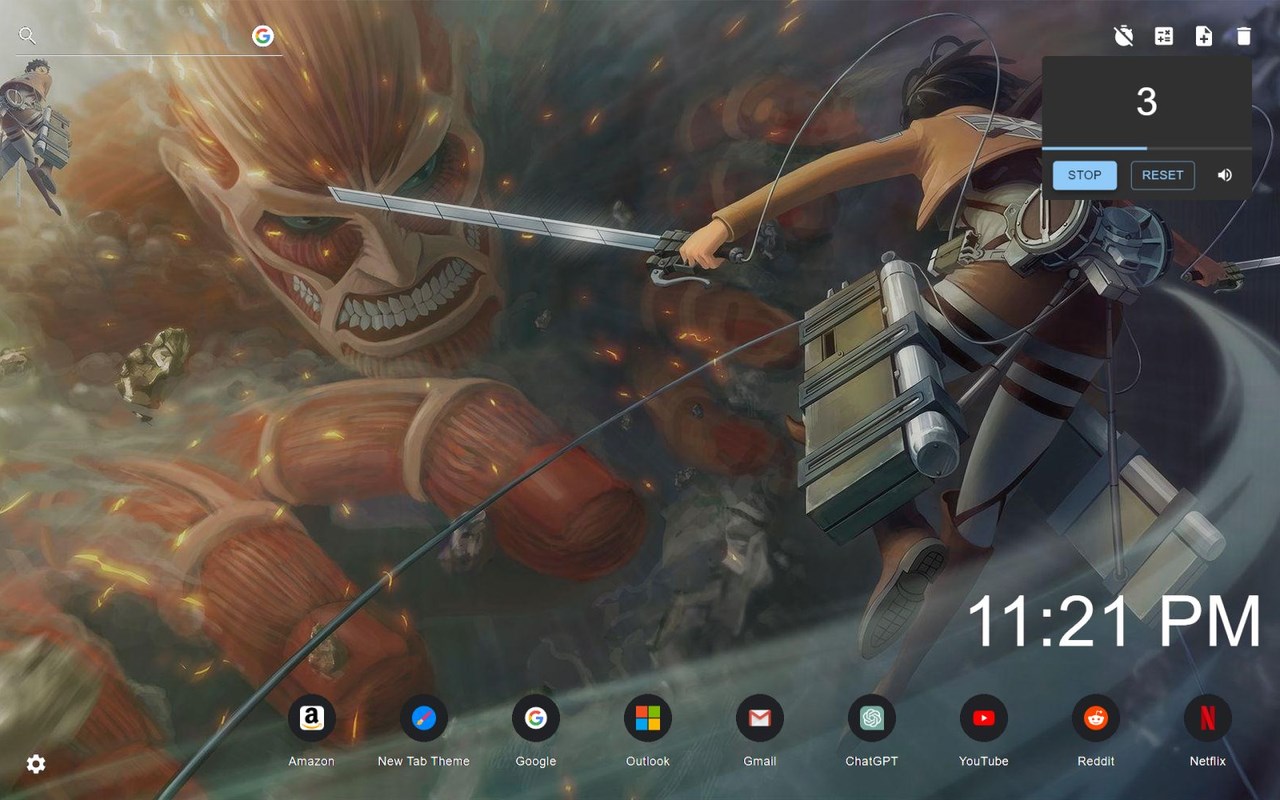Image resolution: width=1280 pixels, height=800 pixels.
Task: Add a new note
Action: tap(1204, 37)
